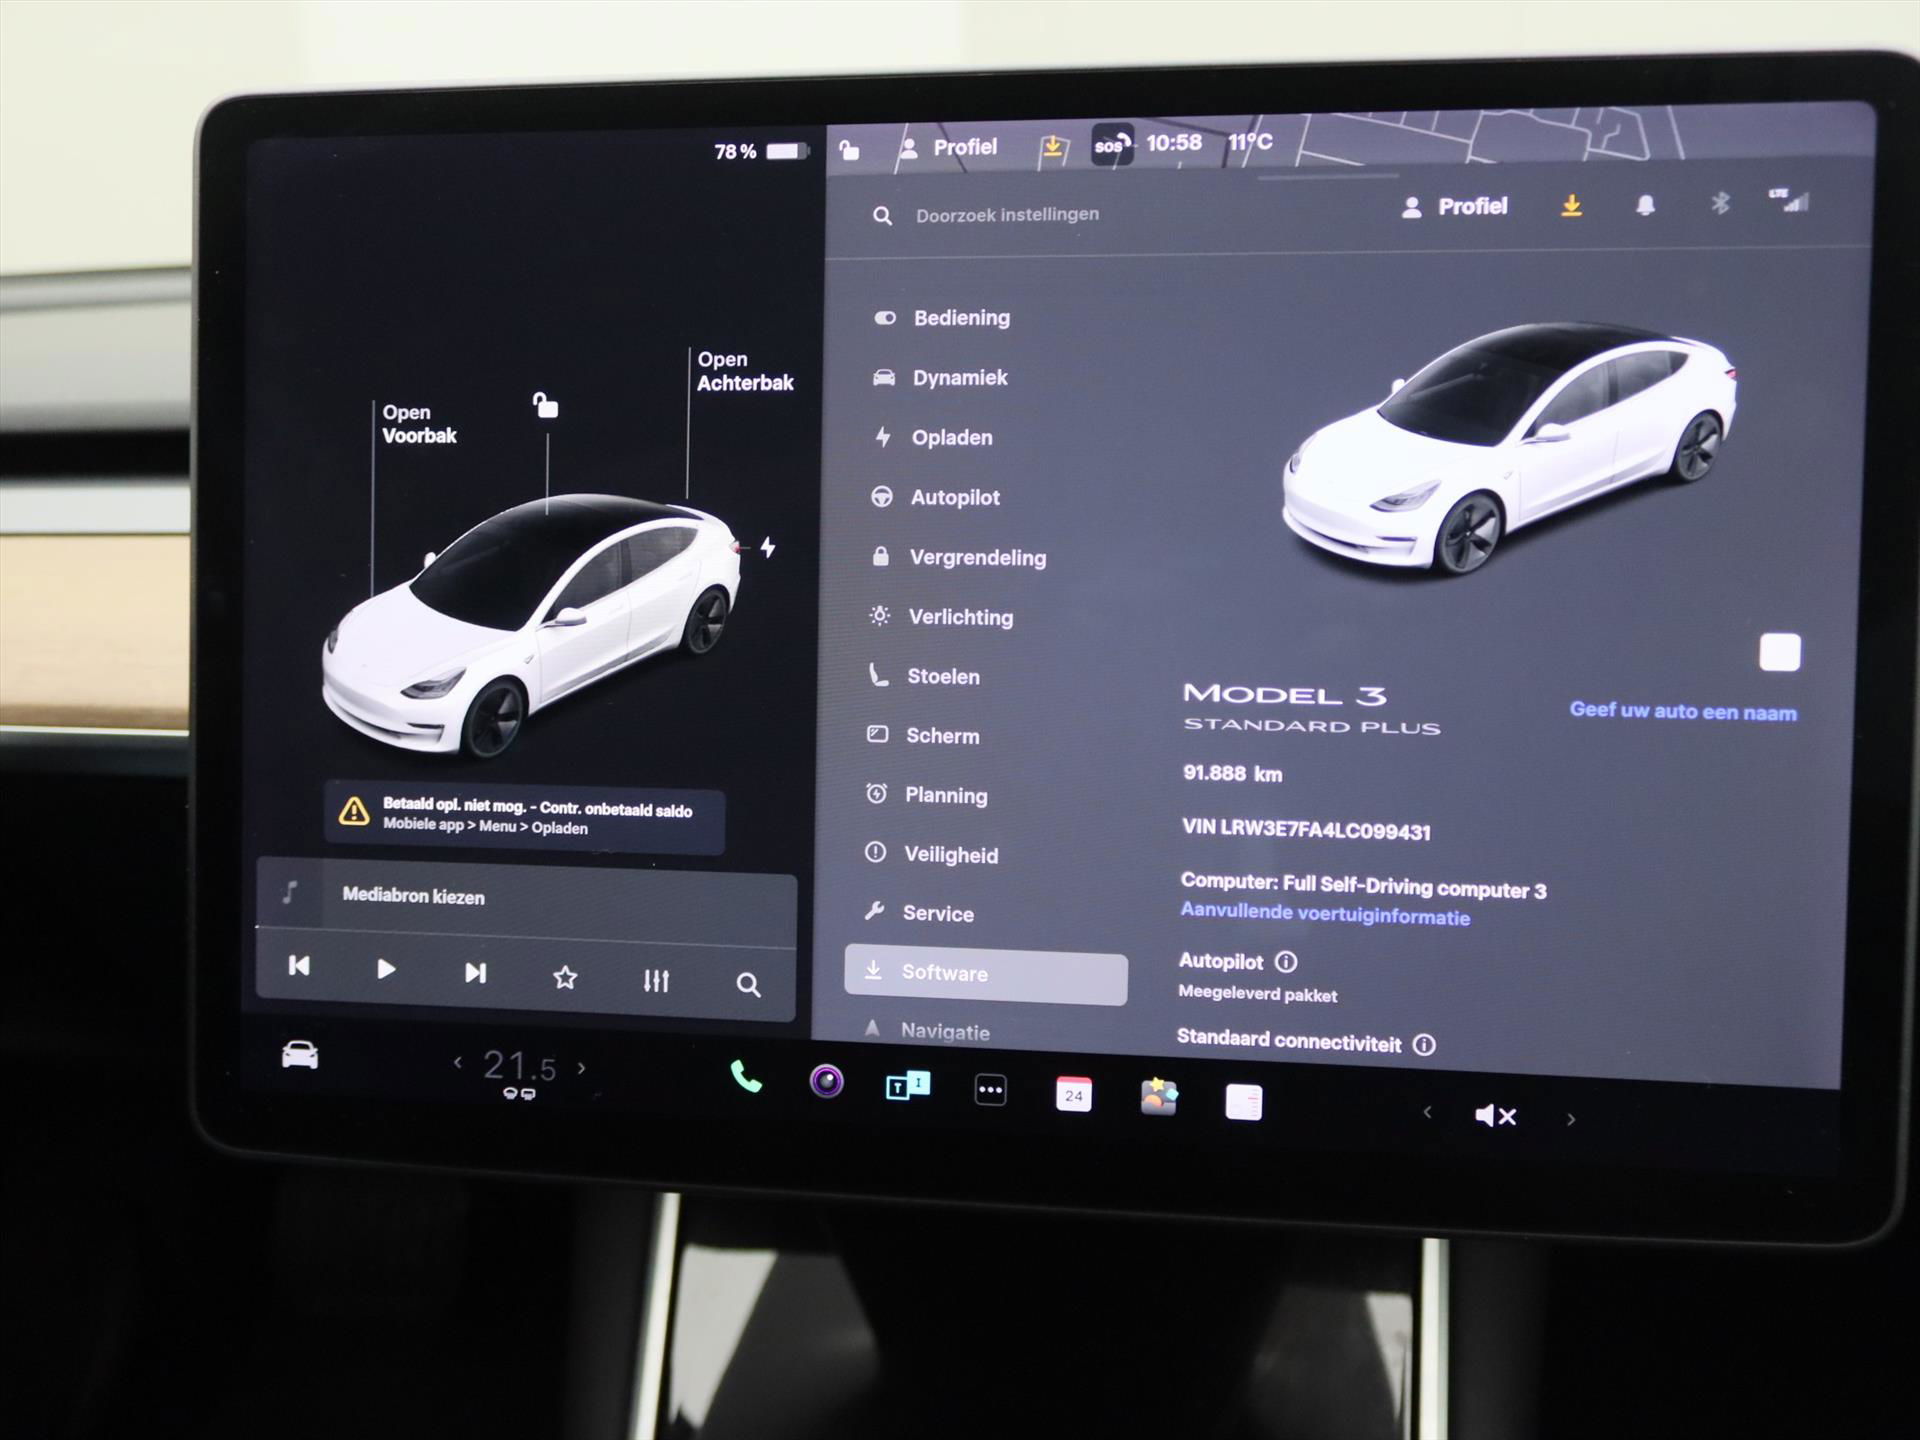Toggle the lock icon above car
Image resolution: width=1920 pixels, height=1440 pixels.
545,405
